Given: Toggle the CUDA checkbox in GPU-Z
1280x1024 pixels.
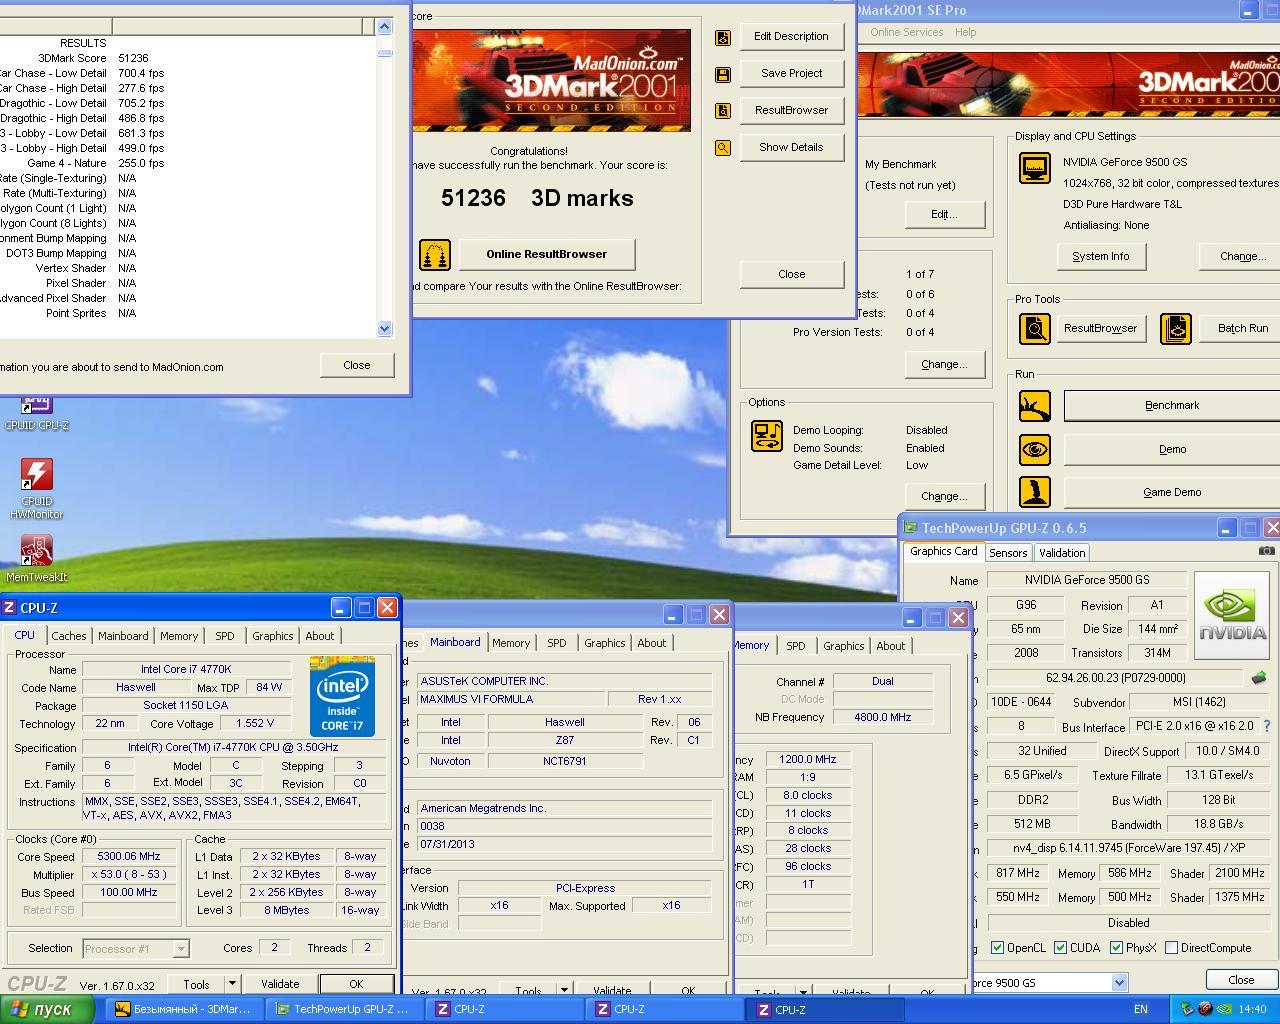Looking at the screenshot, I should (1060, 948).
